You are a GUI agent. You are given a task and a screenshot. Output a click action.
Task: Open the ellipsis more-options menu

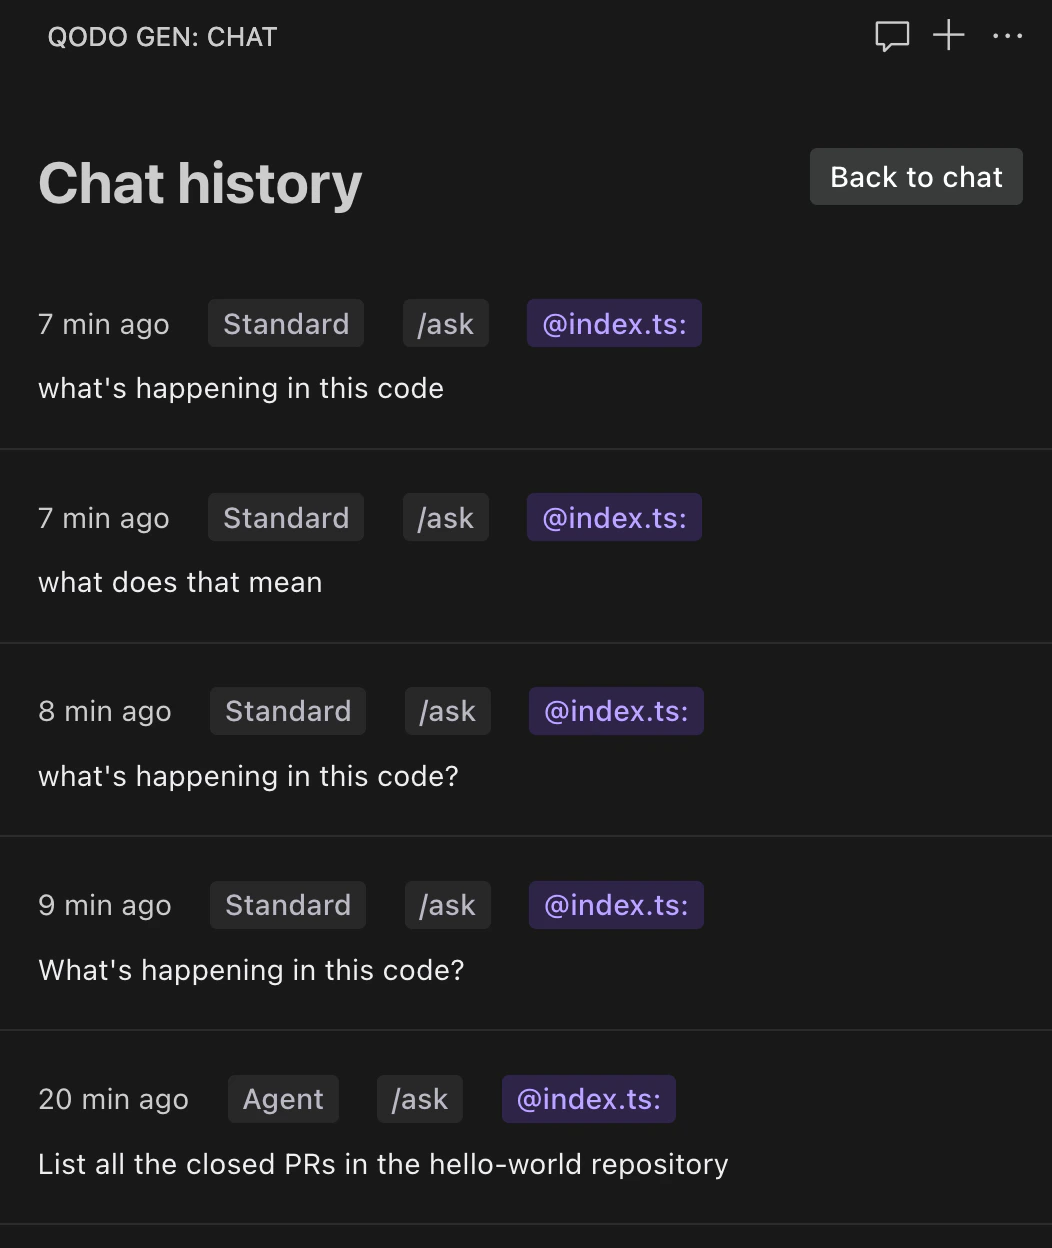(x=1007, y=37)
